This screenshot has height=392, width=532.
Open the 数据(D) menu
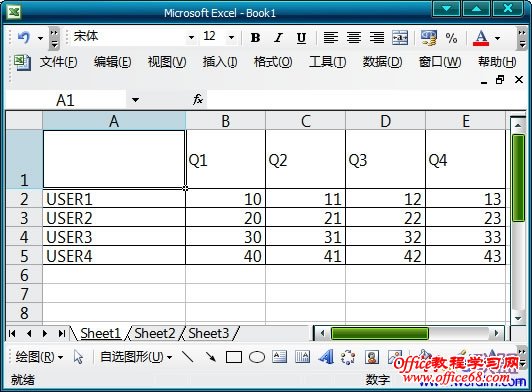point(382,62)
